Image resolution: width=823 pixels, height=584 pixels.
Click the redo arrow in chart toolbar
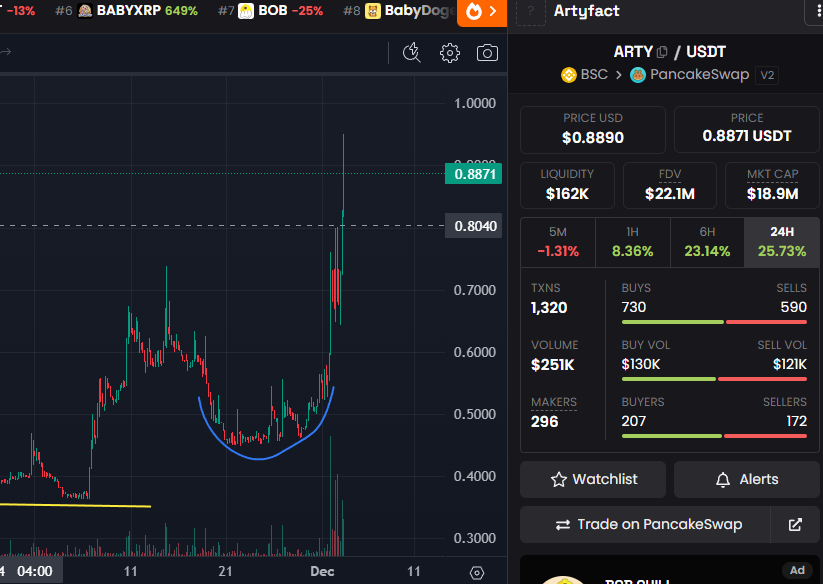pyautogui.click(x=6, y=52)
